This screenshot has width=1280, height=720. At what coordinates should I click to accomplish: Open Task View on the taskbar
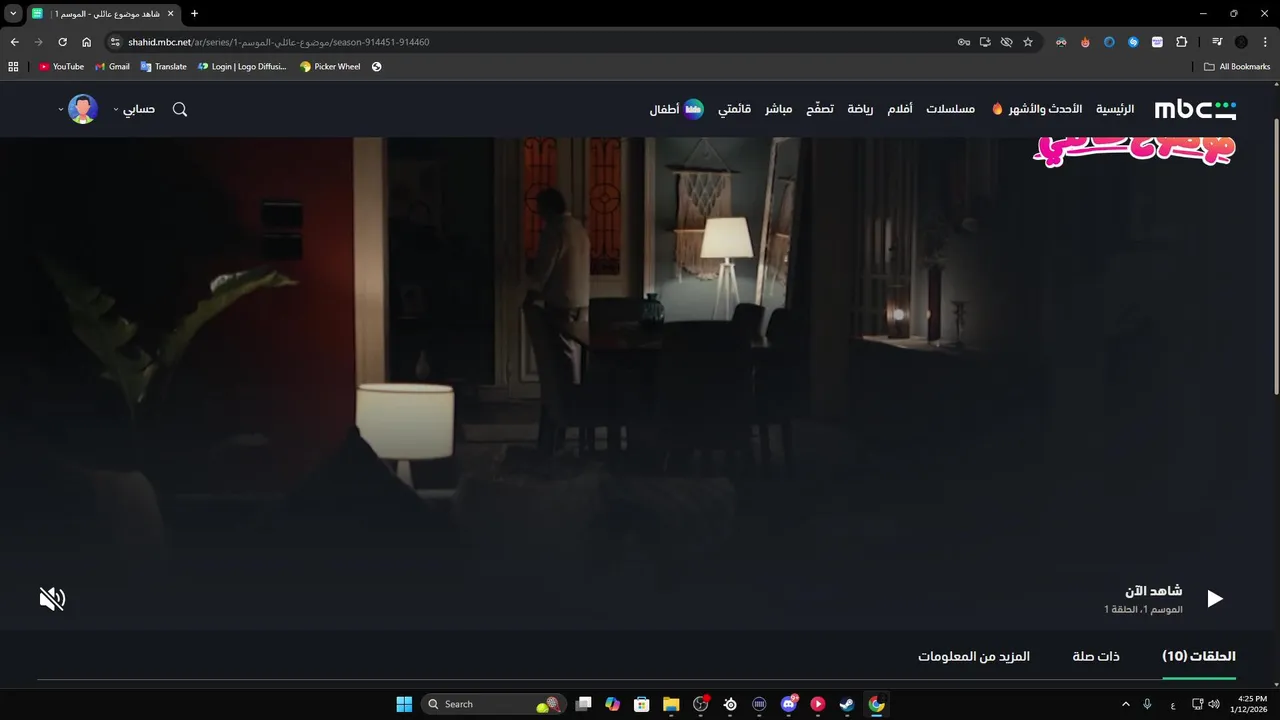click(x=584, y=704)
